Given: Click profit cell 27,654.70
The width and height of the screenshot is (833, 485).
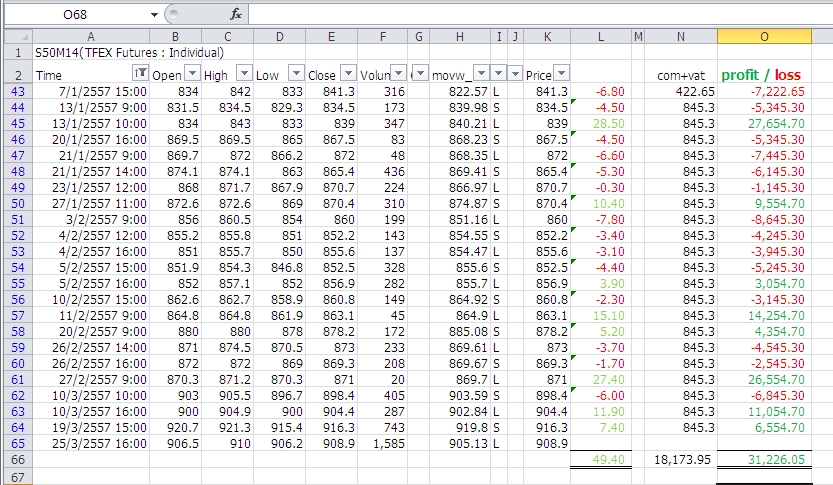Looking at the screenshot, I should tap(764, 123).
